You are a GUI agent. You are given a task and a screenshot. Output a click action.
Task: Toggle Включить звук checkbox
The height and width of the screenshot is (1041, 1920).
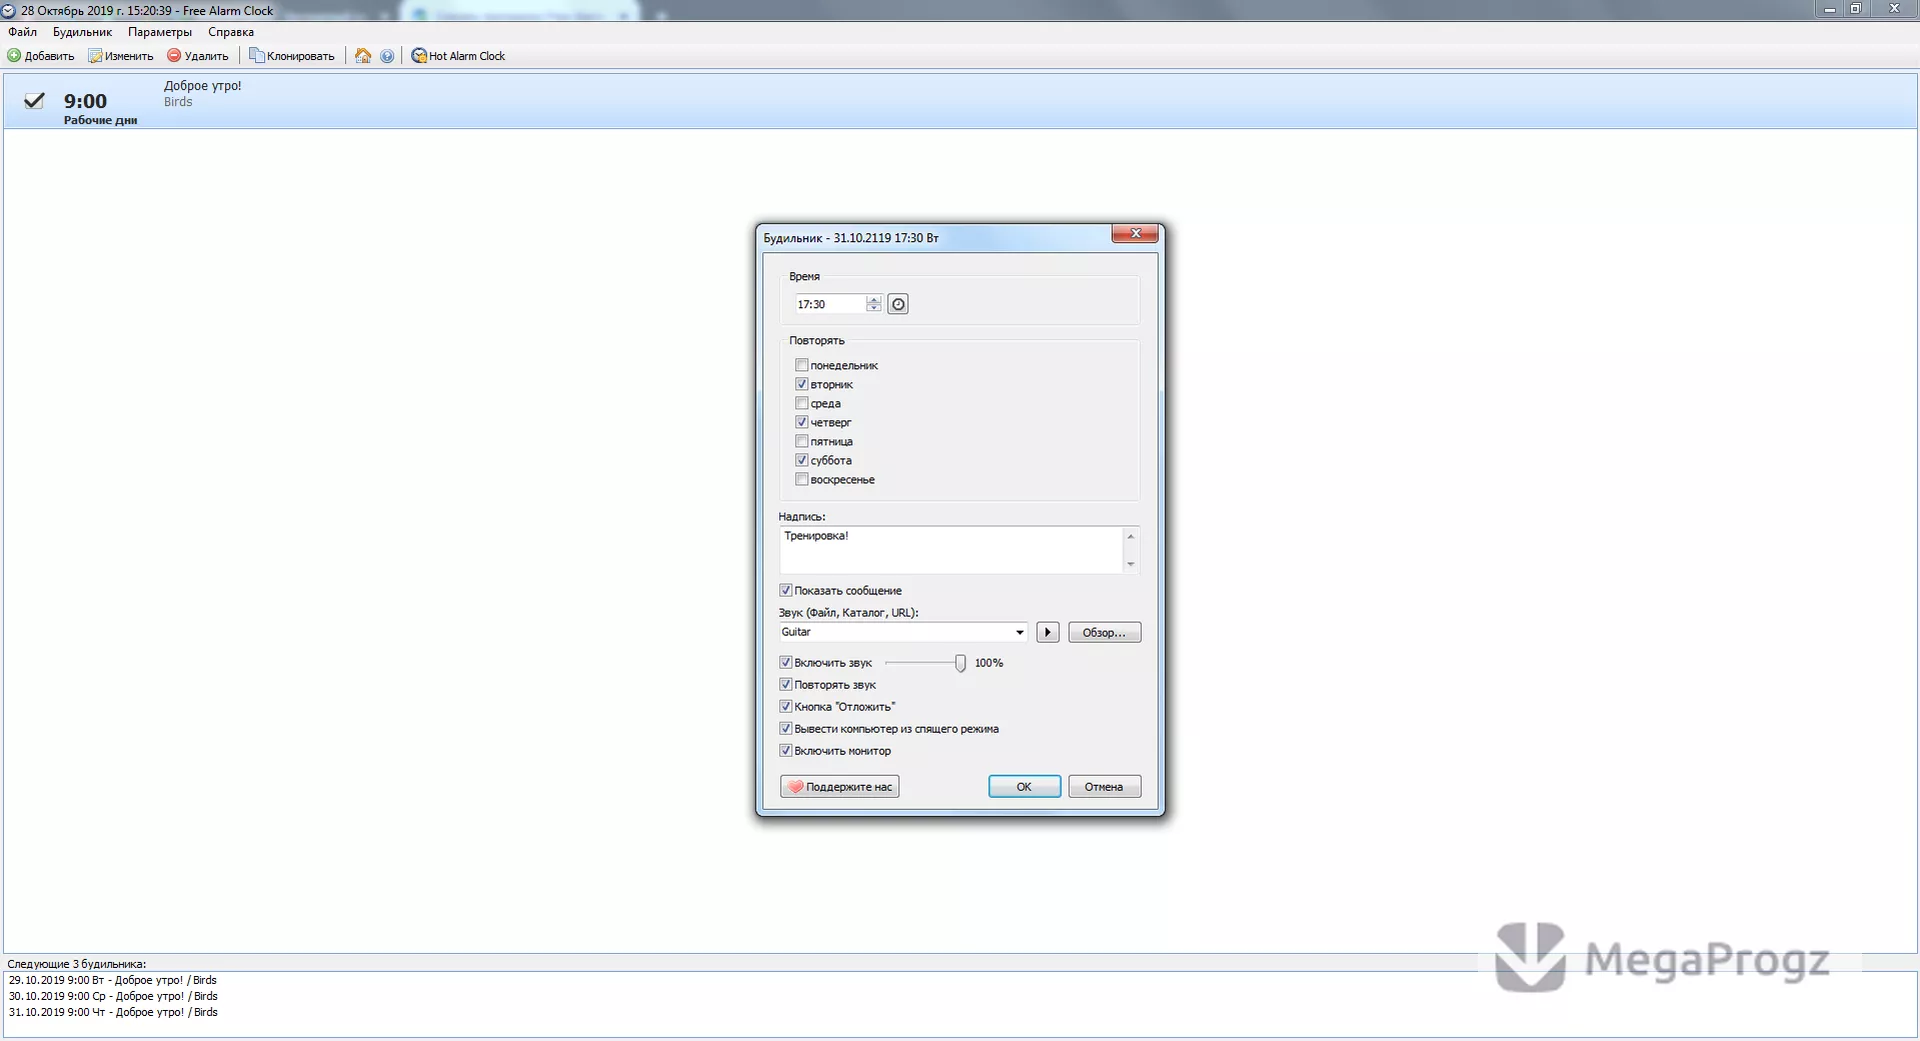coord(785,662)
